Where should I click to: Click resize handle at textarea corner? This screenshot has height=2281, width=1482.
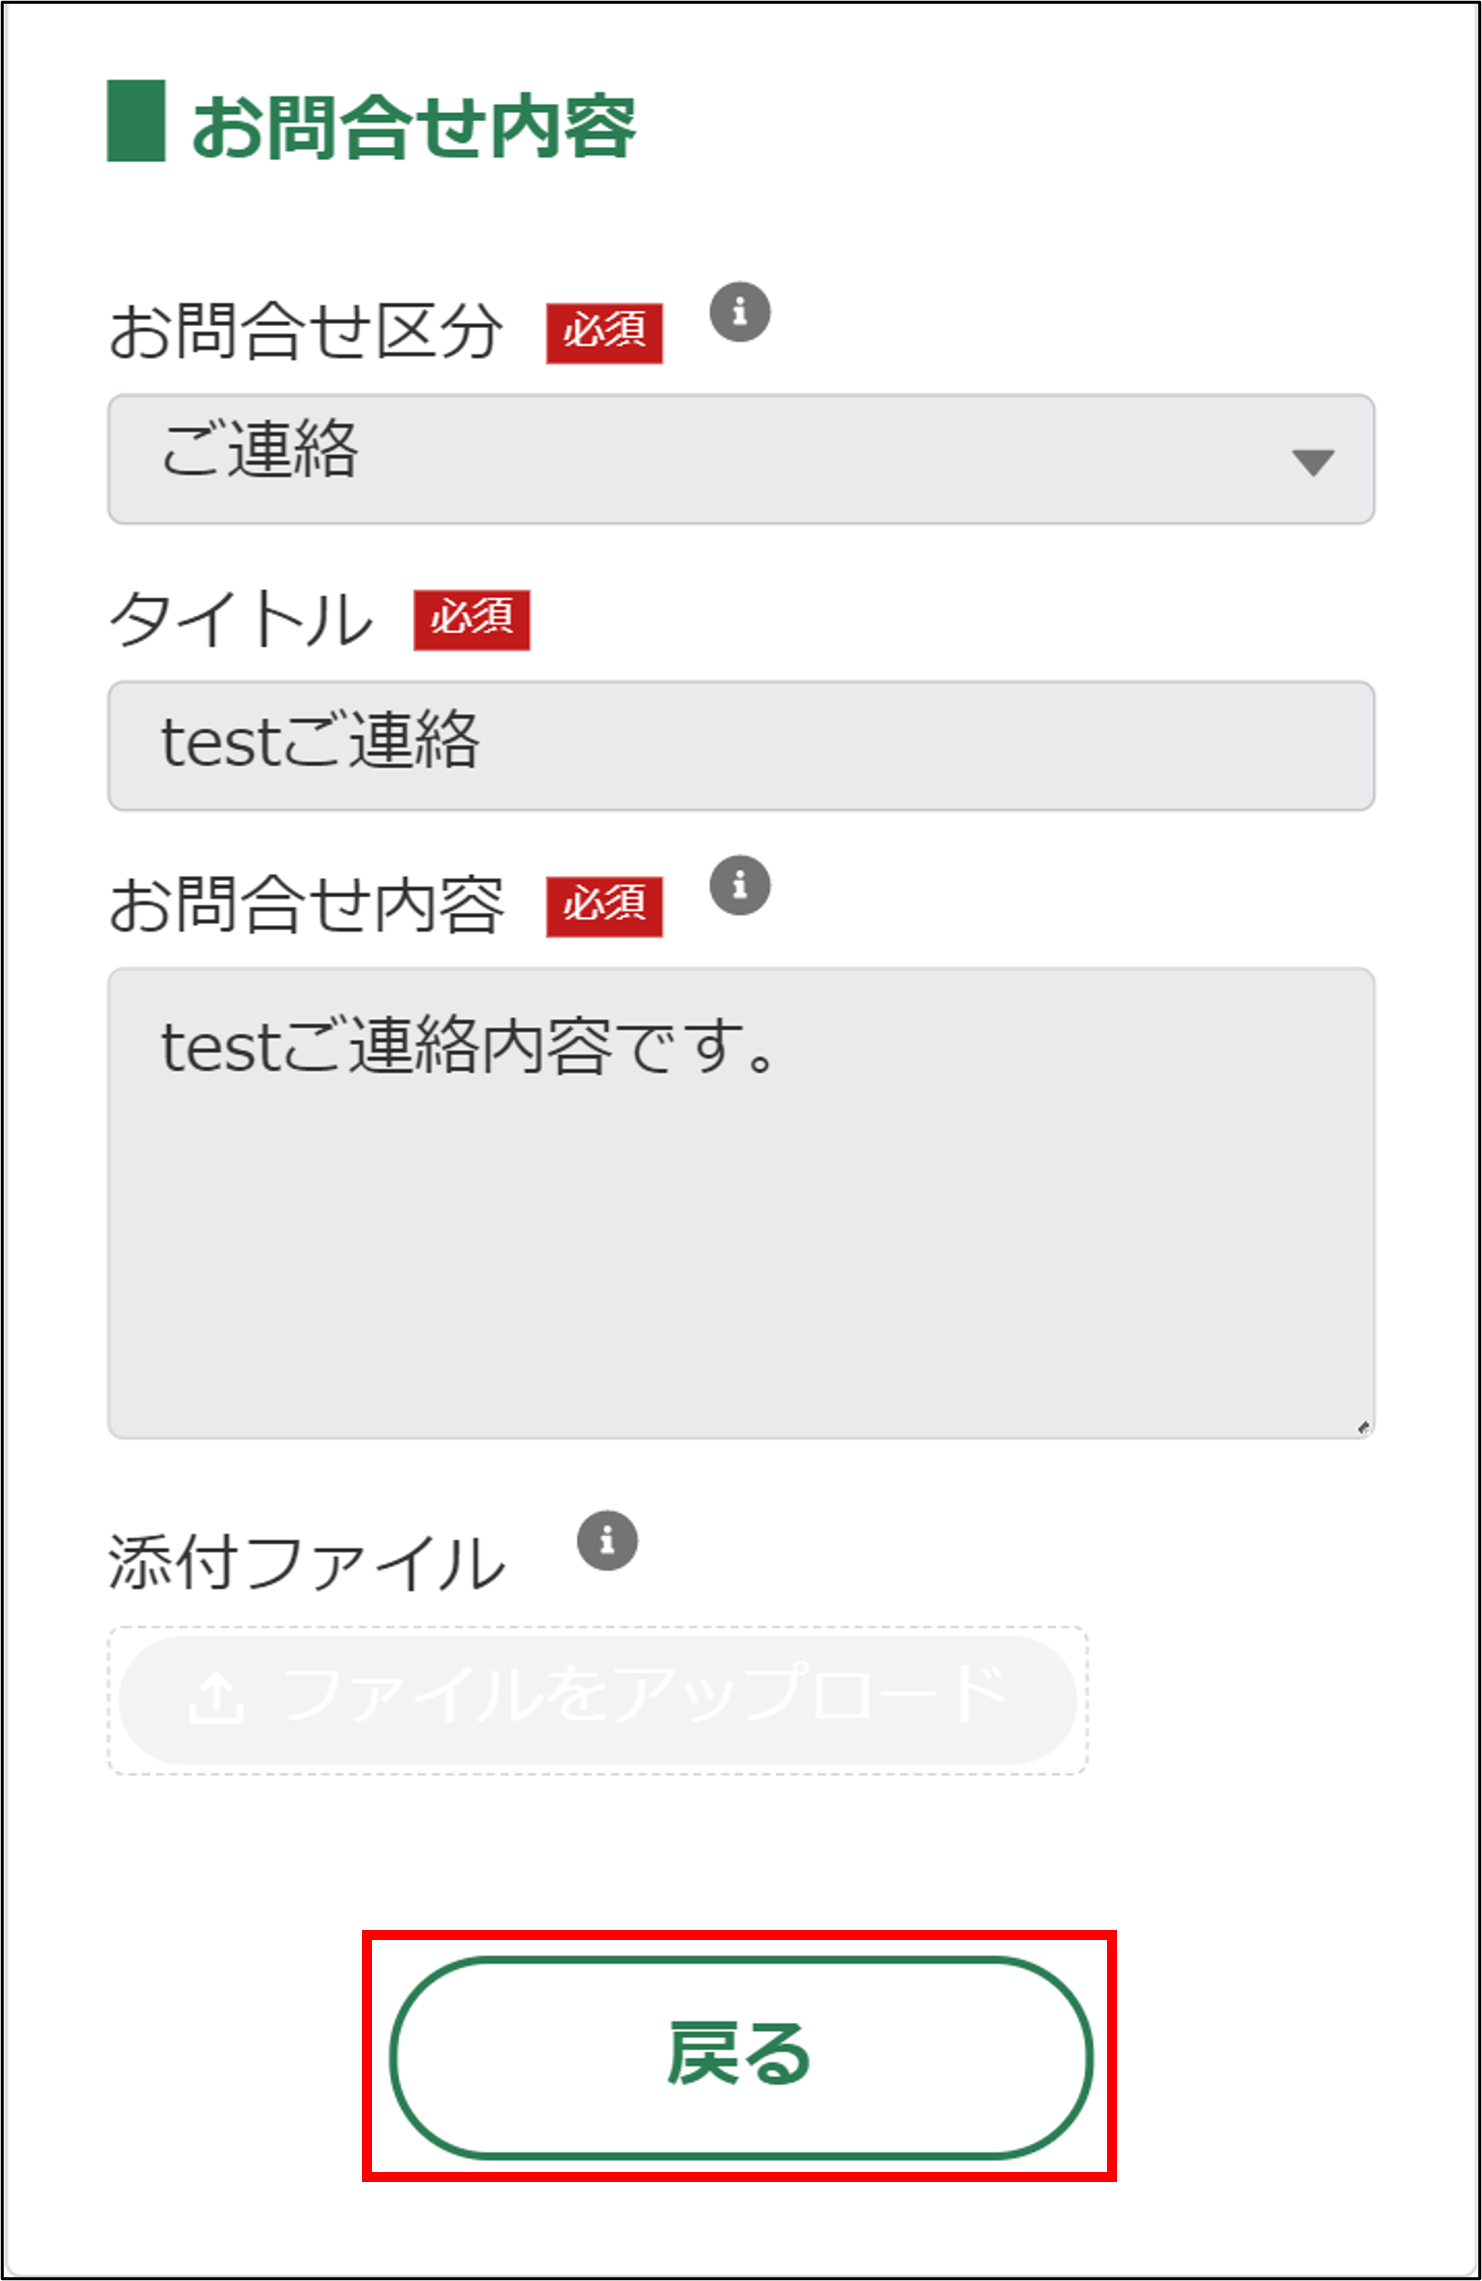pyautogui.click(x=1363, y=1428)
